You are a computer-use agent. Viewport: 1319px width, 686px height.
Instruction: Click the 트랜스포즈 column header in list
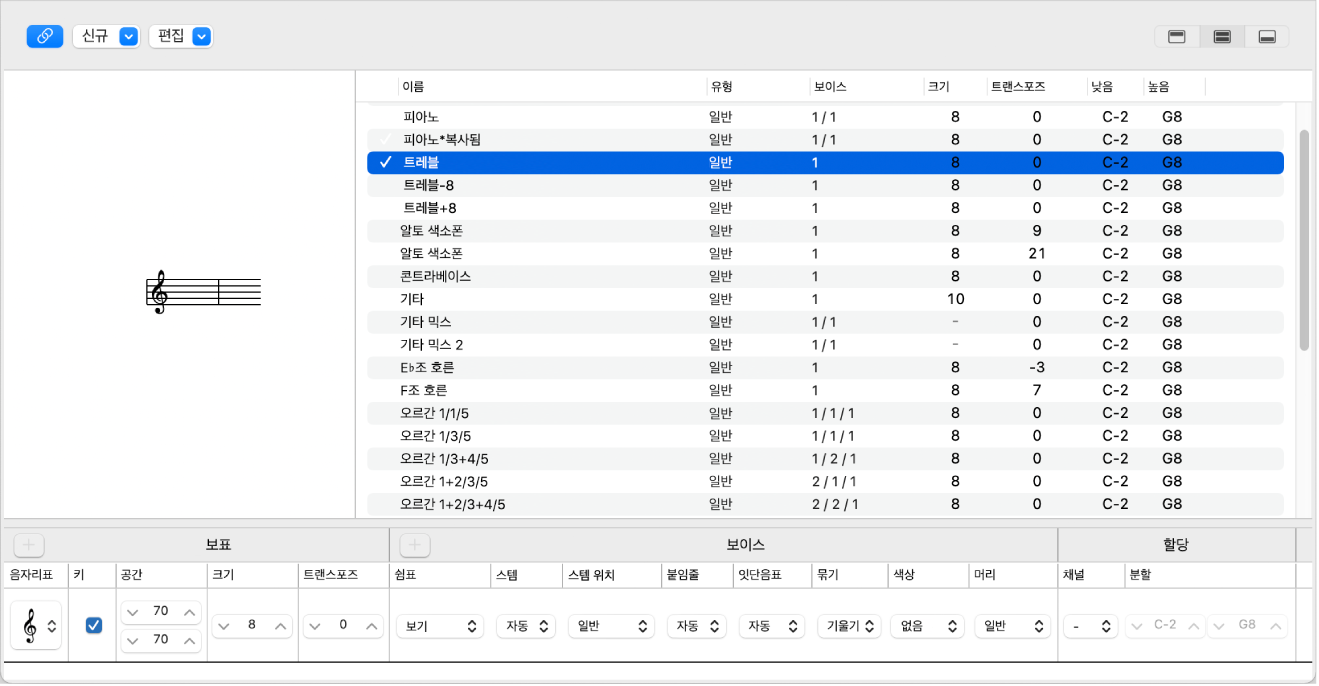(1017, 87)
